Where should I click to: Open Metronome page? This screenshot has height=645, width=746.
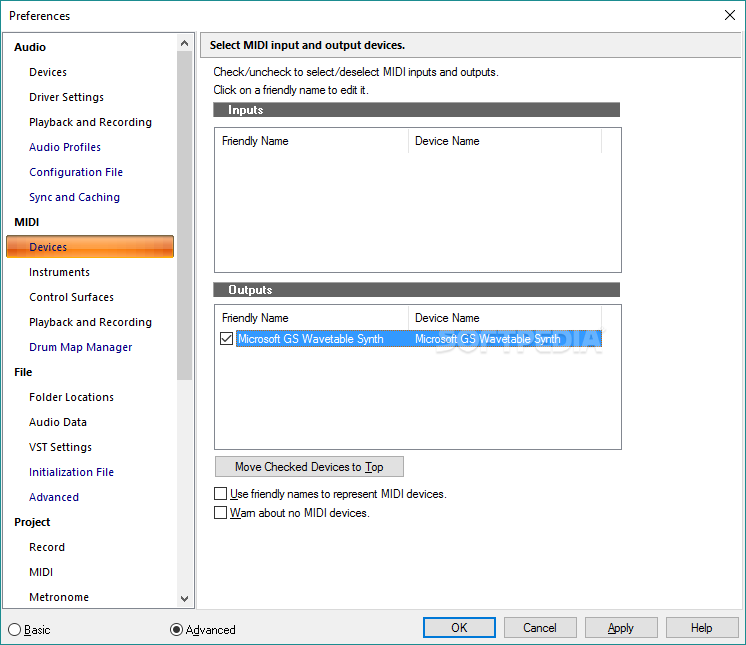coord(59,597)
